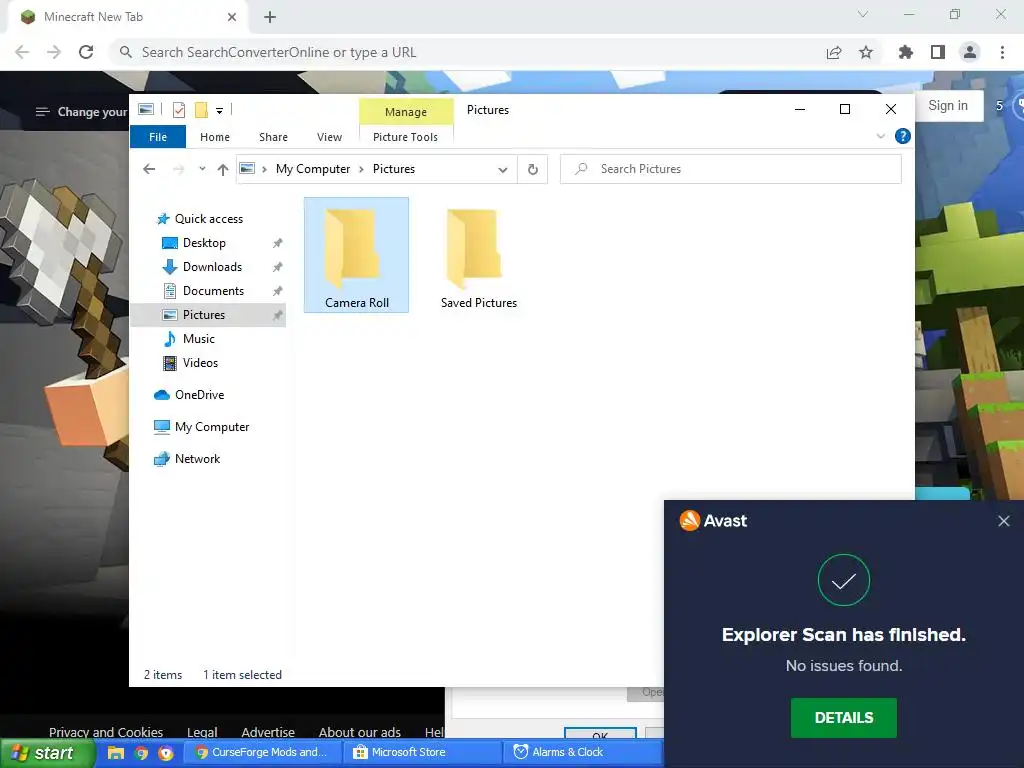Open Explorer help question mark icon
Viewport: 1024px width, 768px height.
(x=903, y=136)
